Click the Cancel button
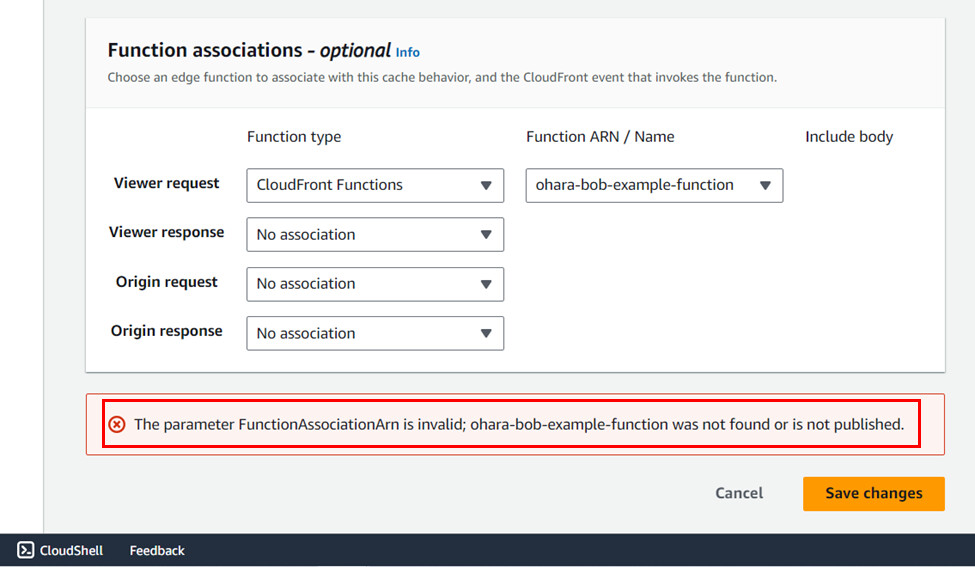Viewport: 975px width, 567px height. [x=739, y=493]
